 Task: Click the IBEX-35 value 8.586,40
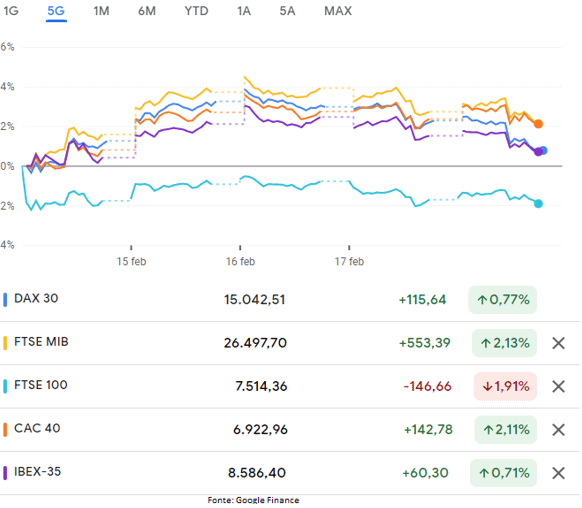[257, 473]
